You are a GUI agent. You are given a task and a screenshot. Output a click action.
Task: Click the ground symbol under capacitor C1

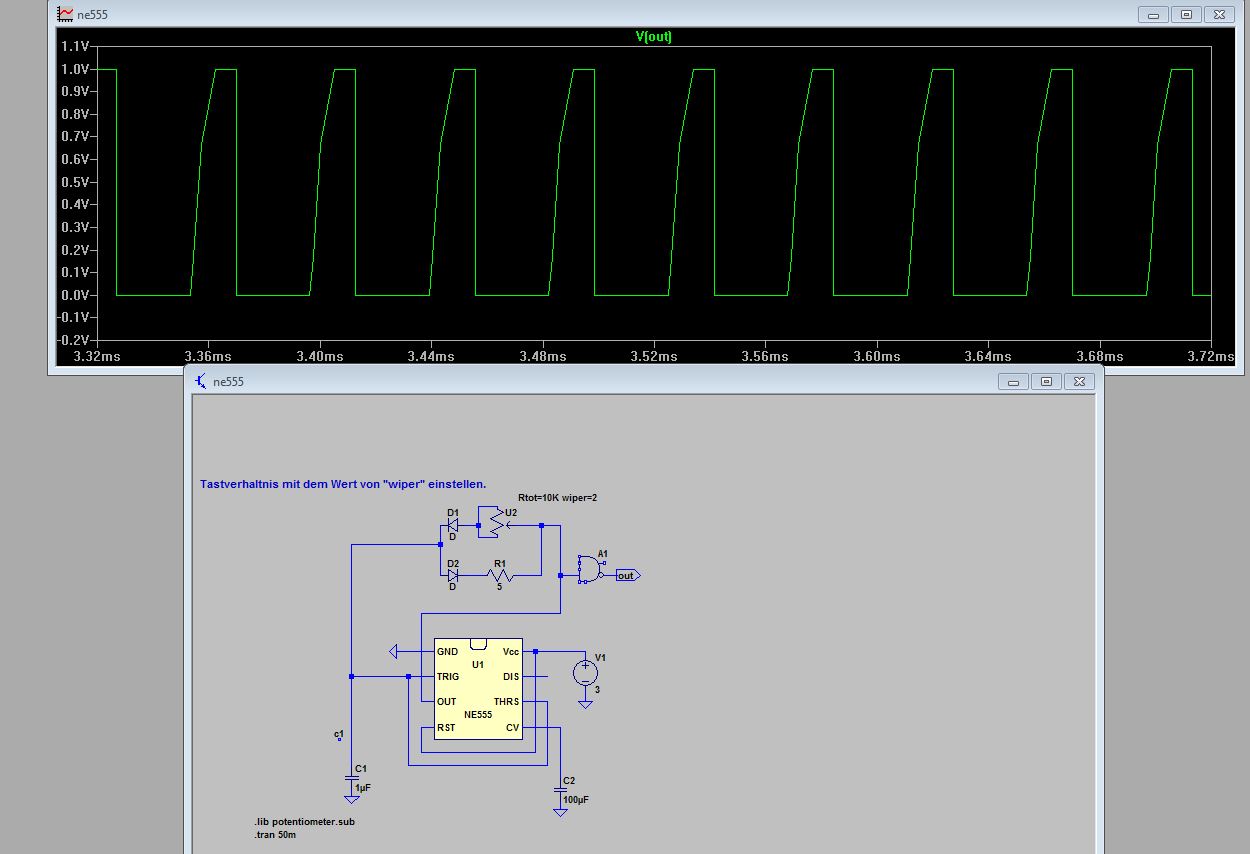[351, 799]
